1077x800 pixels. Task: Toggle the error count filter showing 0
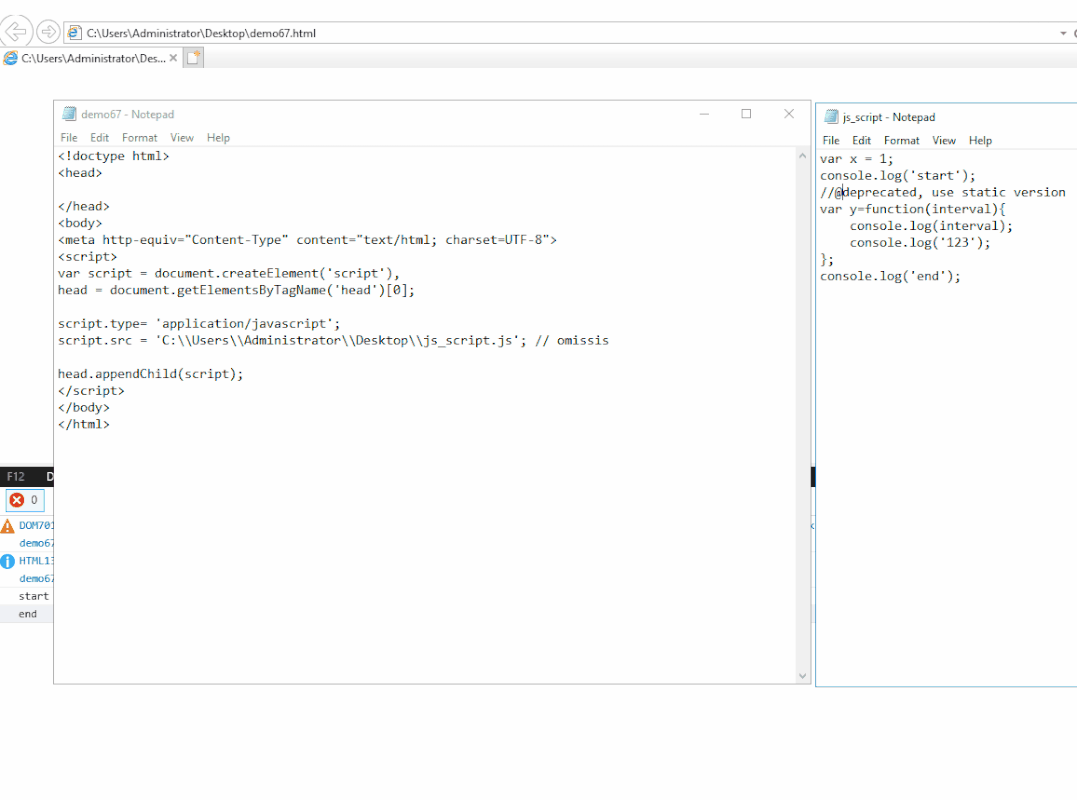click(x=25, y=500)
